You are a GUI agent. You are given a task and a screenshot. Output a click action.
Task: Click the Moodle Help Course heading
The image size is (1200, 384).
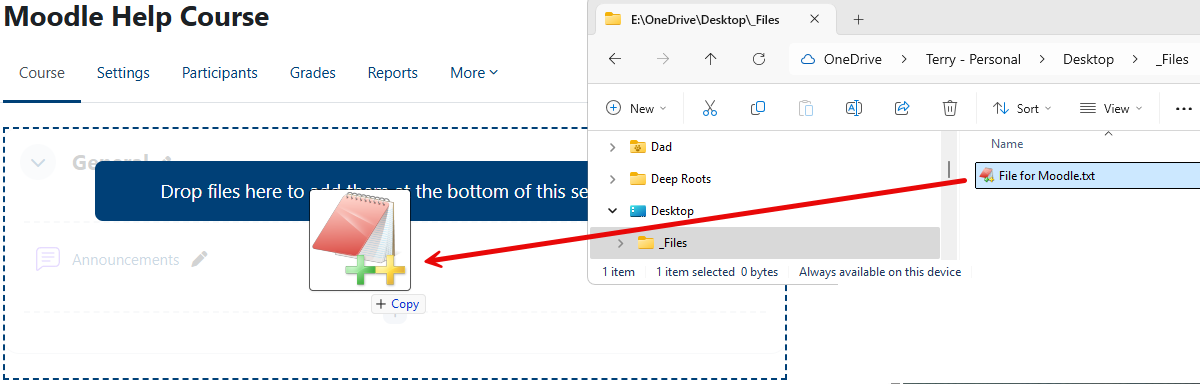(137, 17)
